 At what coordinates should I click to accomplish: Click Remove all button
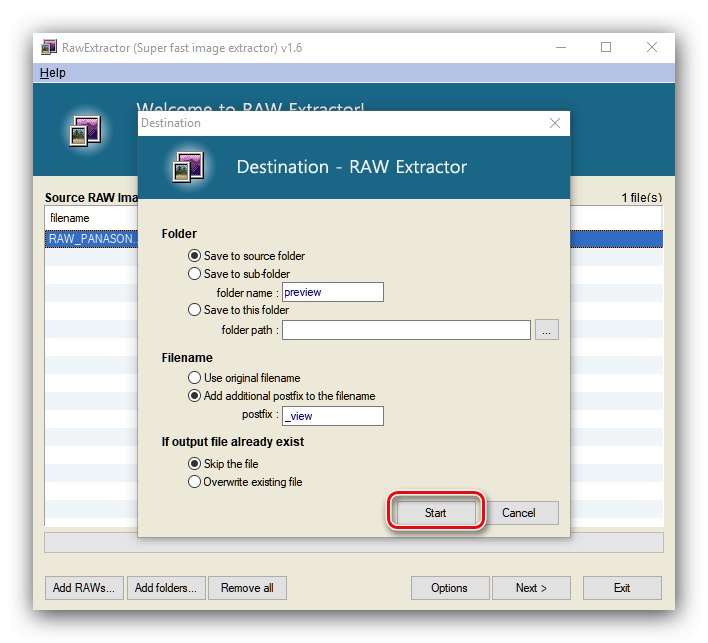pos(247,588)
